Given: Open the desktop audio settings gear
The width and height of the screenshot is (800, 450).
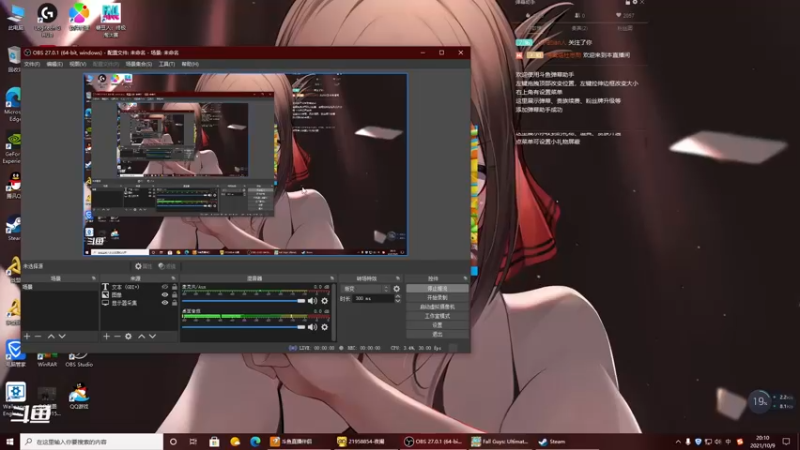Looking at the screenshot, I should 324,327.
